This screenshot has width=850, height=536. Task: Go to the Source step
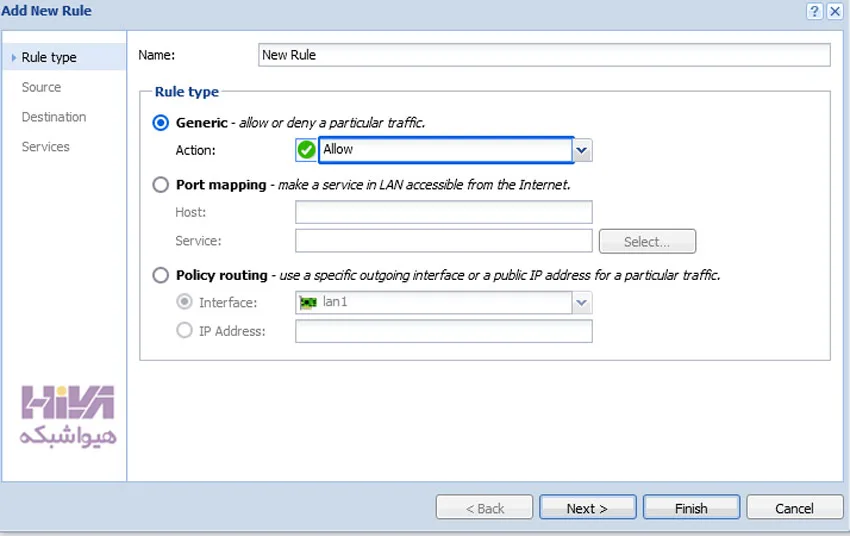[x=41, y=87]
